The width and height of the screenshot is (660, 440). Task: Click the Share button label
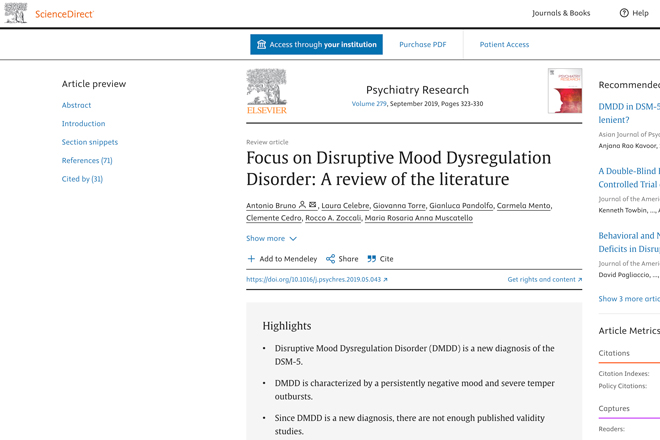tap(349, 259)
